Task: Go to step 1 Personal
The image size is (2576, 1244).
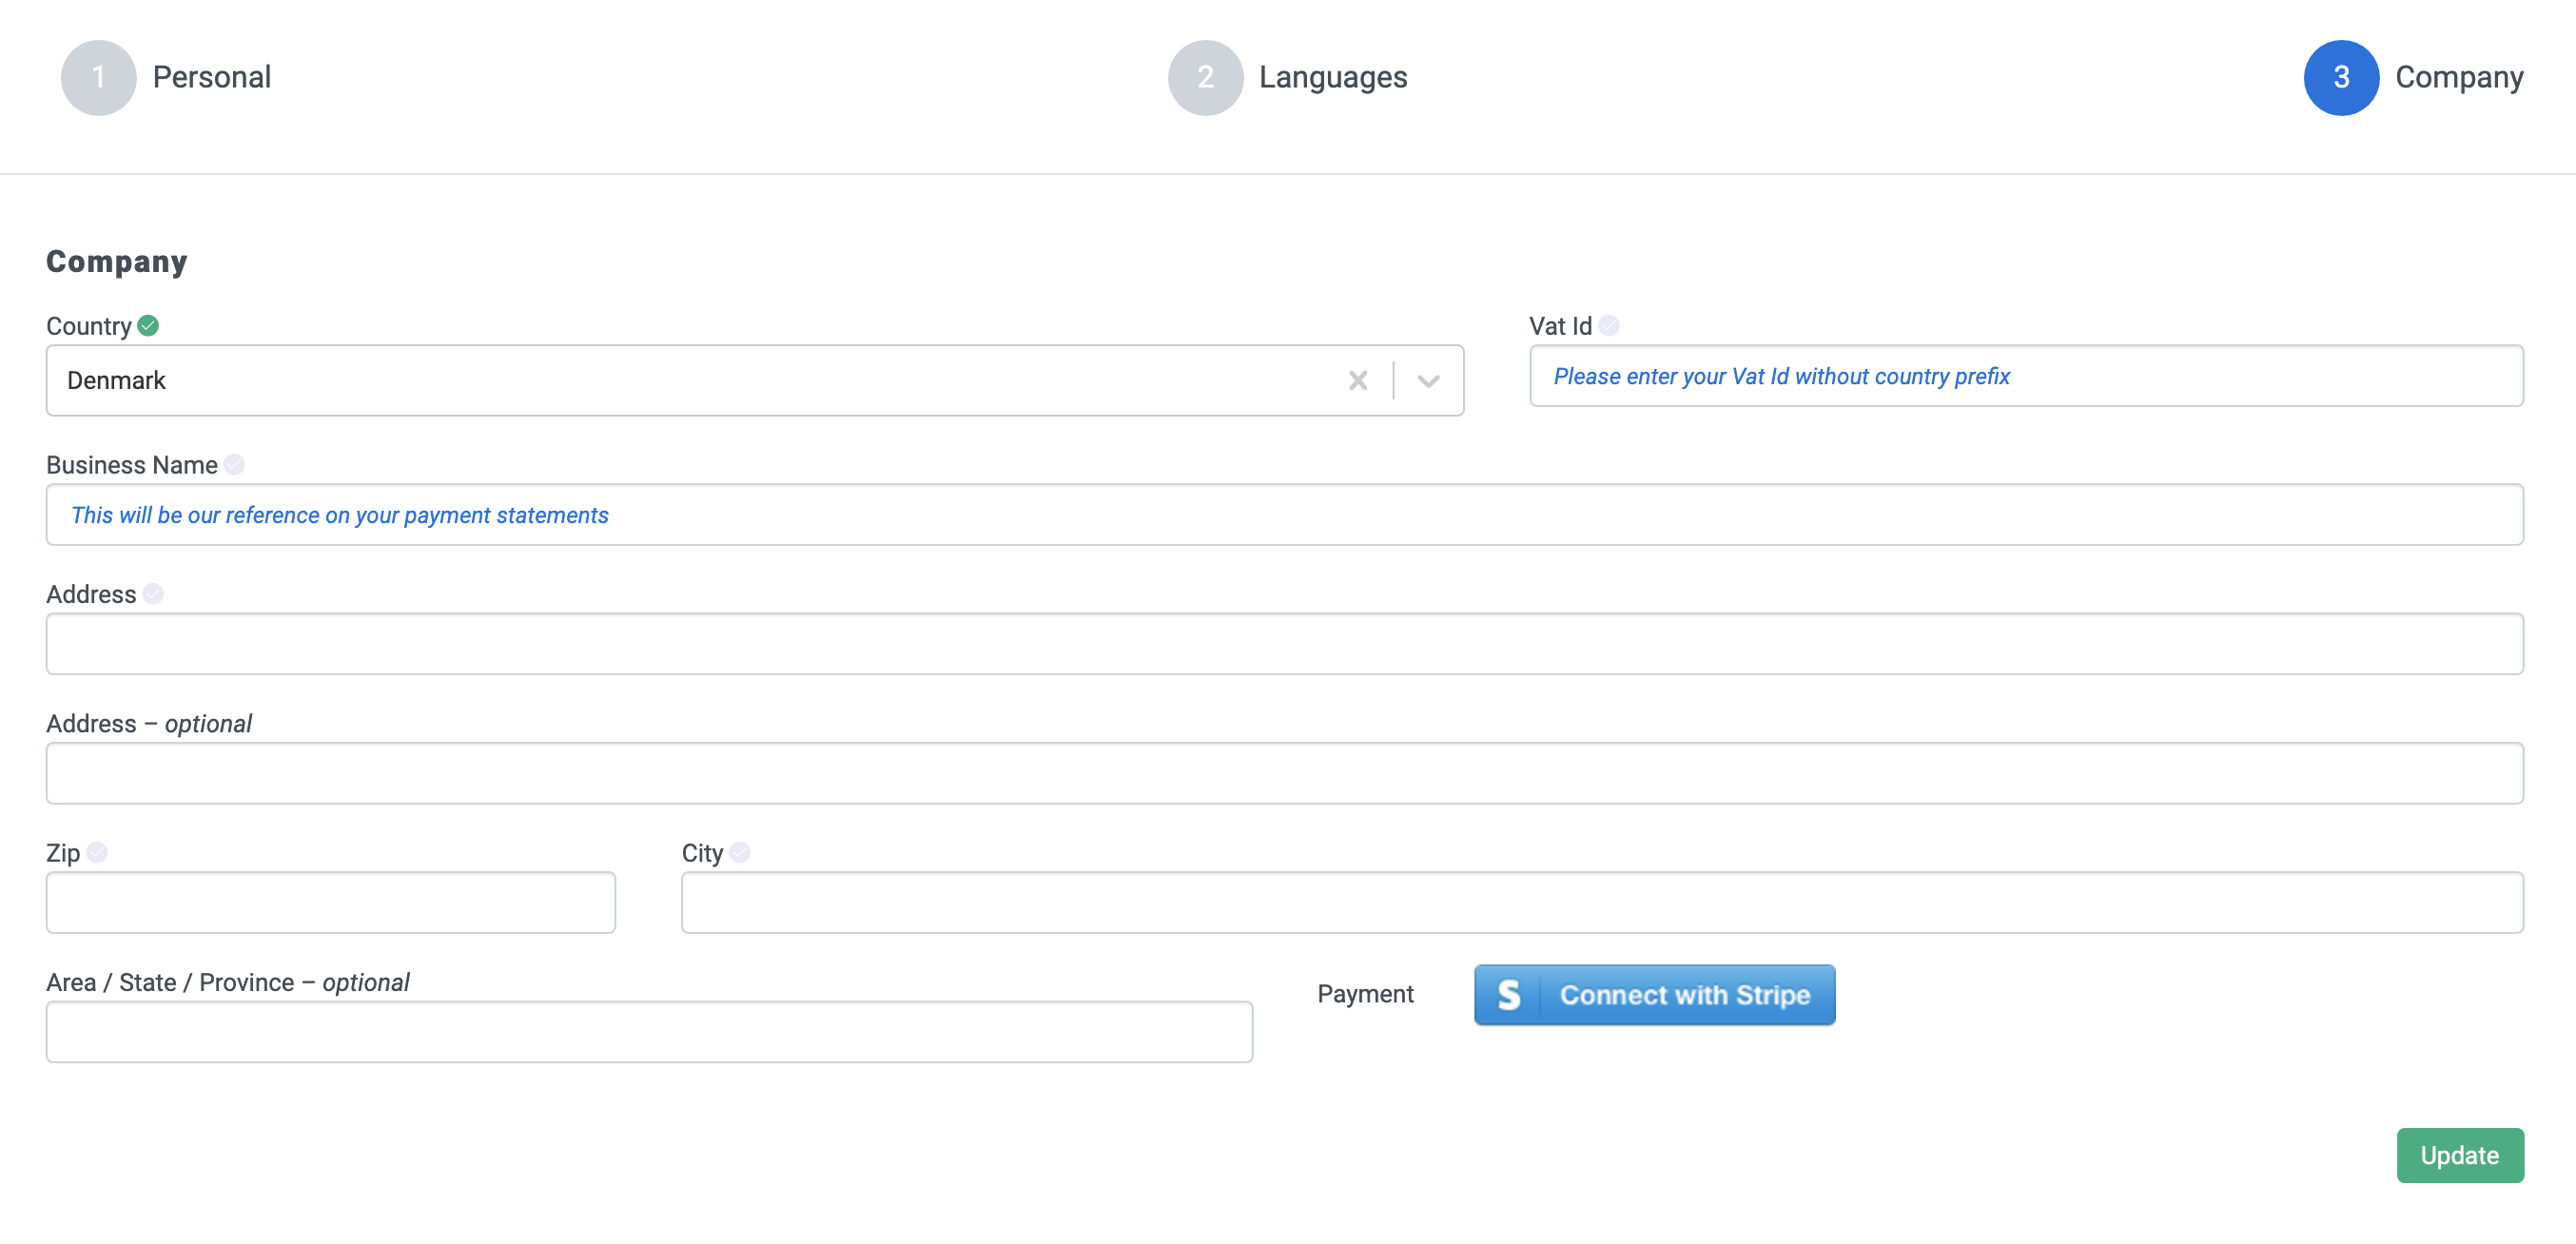Action: pos(99,78)
